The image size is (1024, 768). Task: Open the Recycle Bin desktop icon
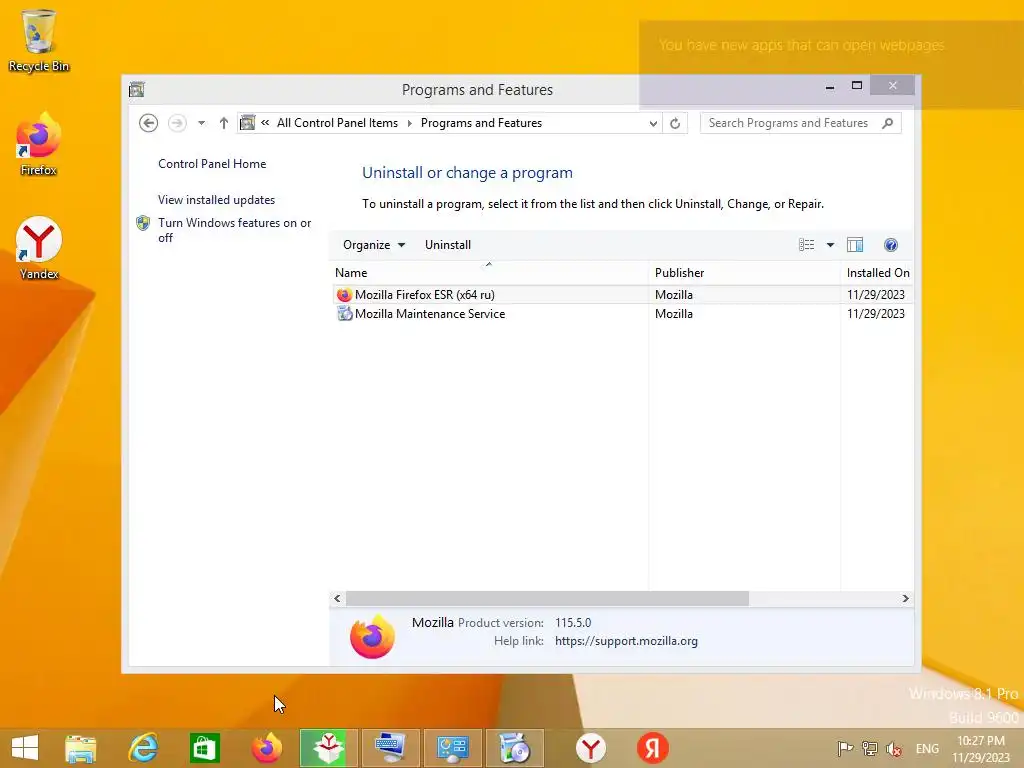coord(39,40)
